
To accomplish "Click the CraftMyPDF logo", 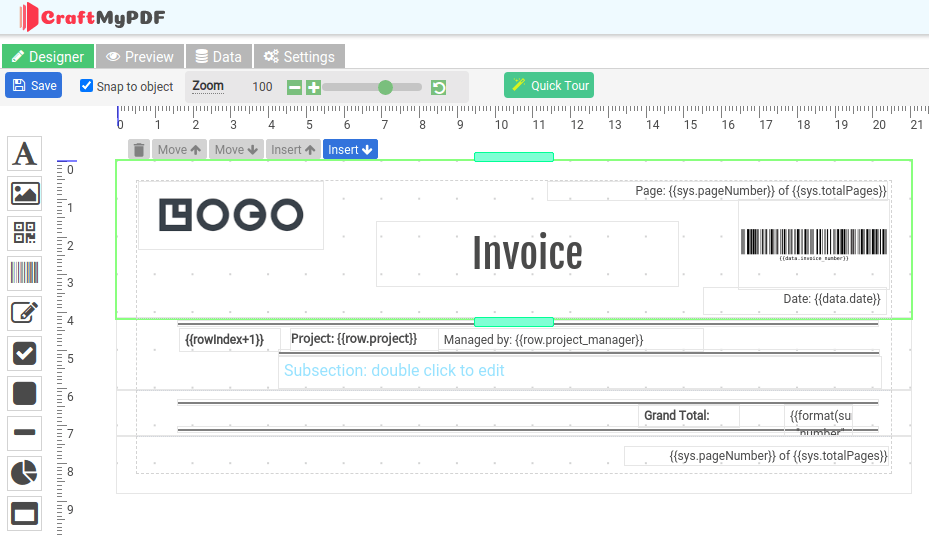I will [x=92, y=17].
